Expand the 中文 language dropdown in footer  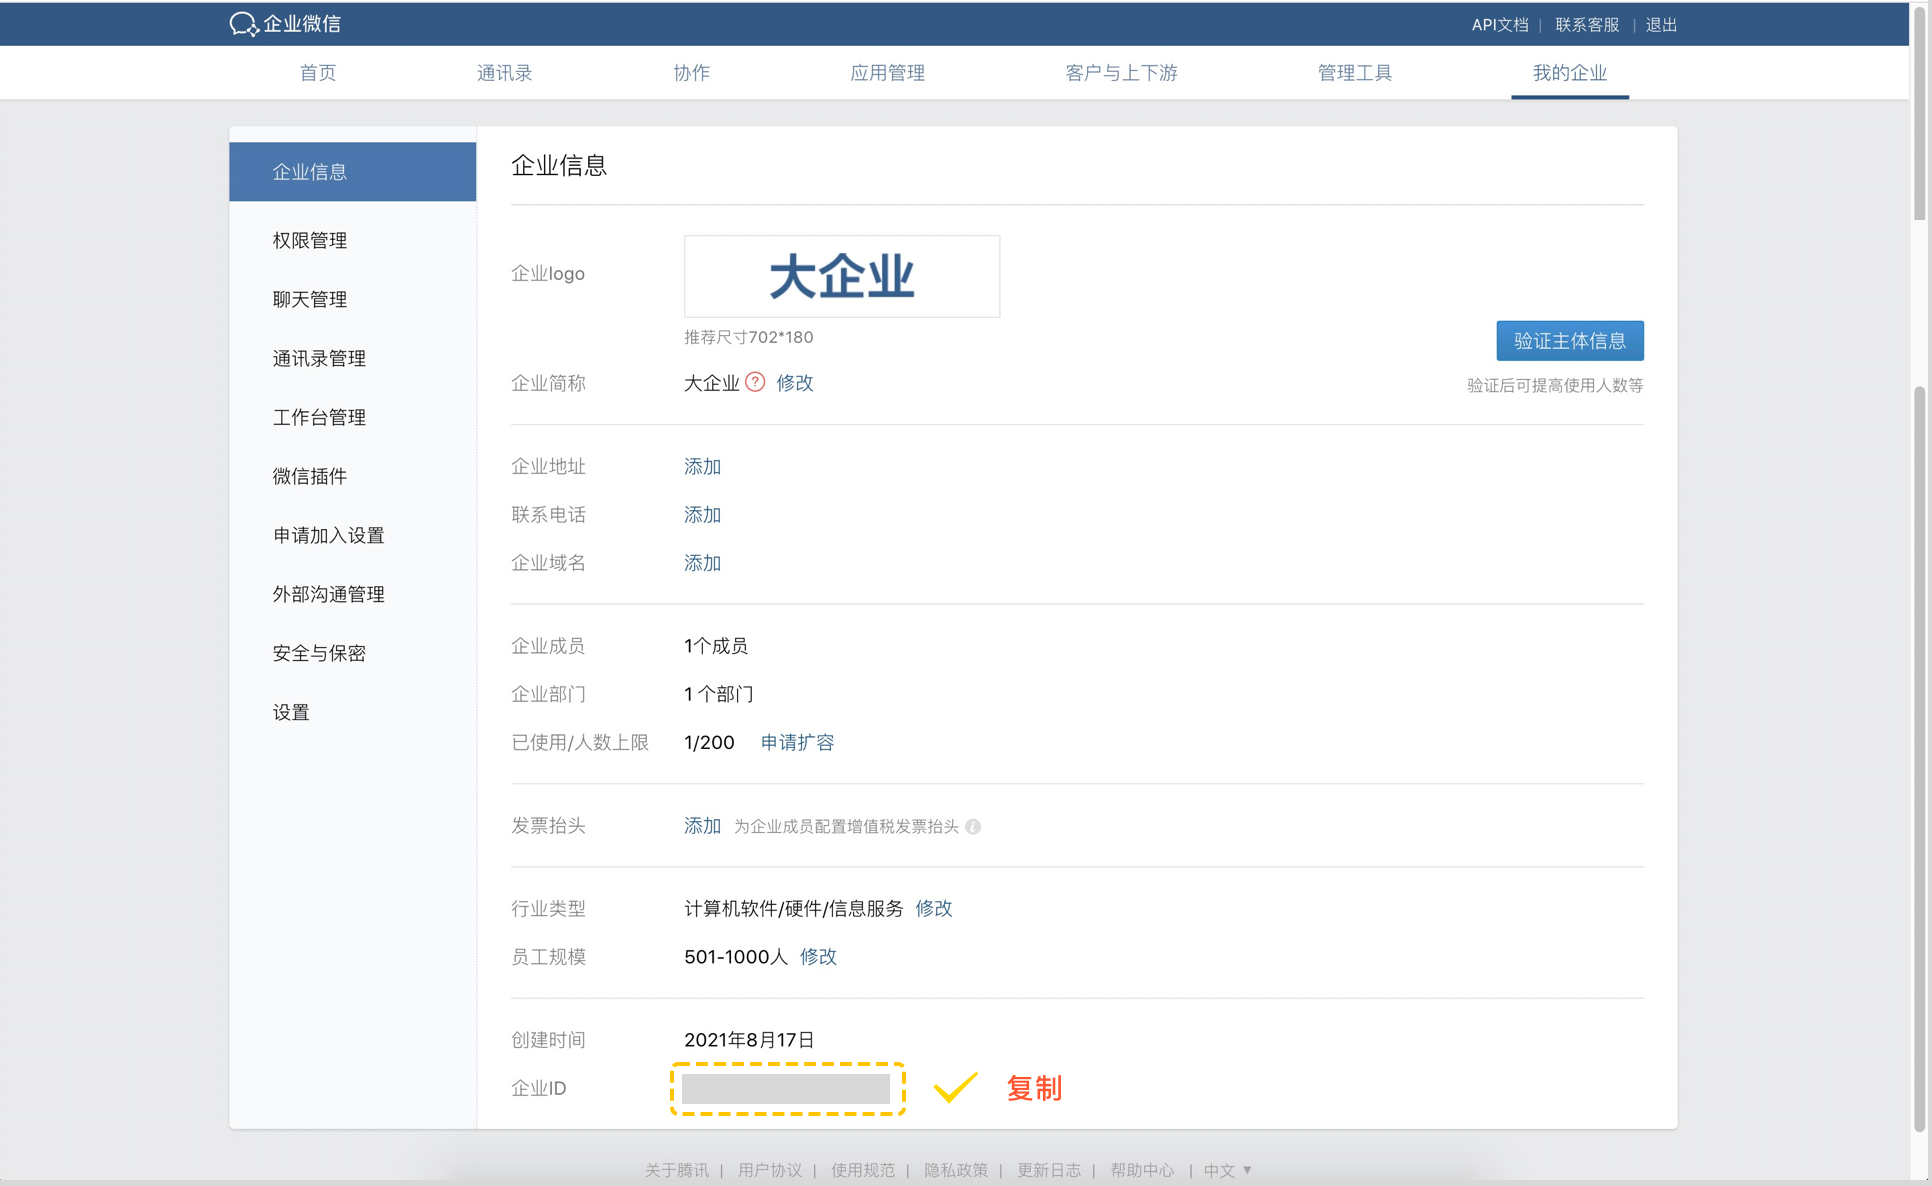click(1227, 1169)
